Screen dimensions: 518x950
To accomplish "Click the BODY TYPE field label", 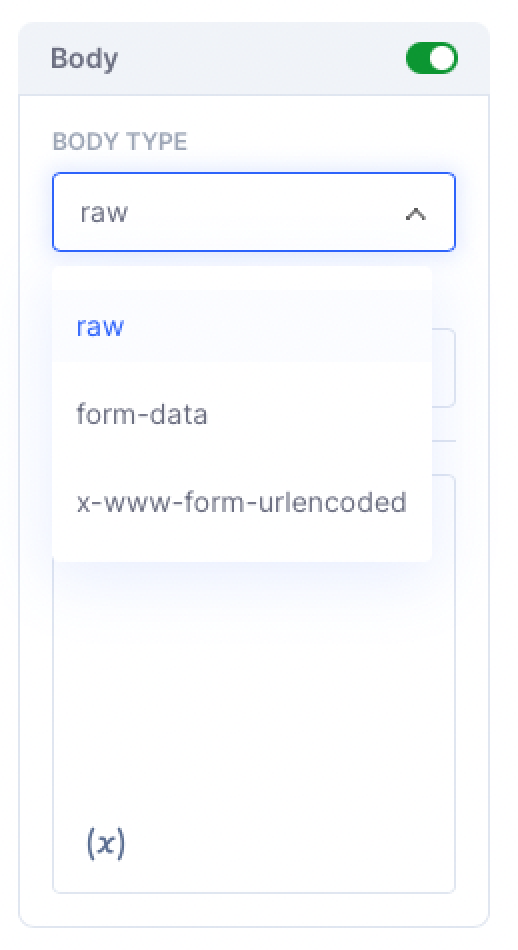I will pyautogui.click(x=120, y=142).
